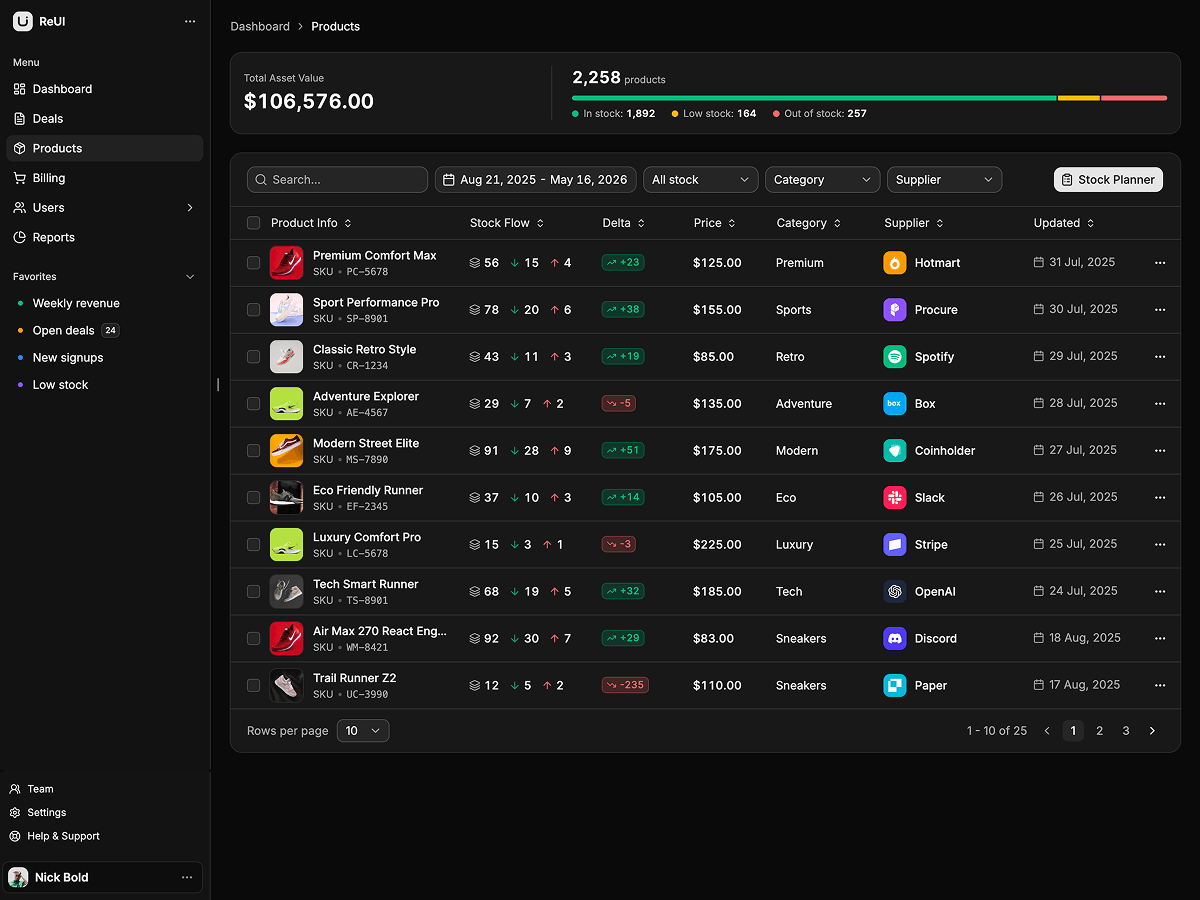Check the Air Max 270 row checkbox
Image resolution: width=1200 pixels, height=900 pixels.
coord(253,639)
